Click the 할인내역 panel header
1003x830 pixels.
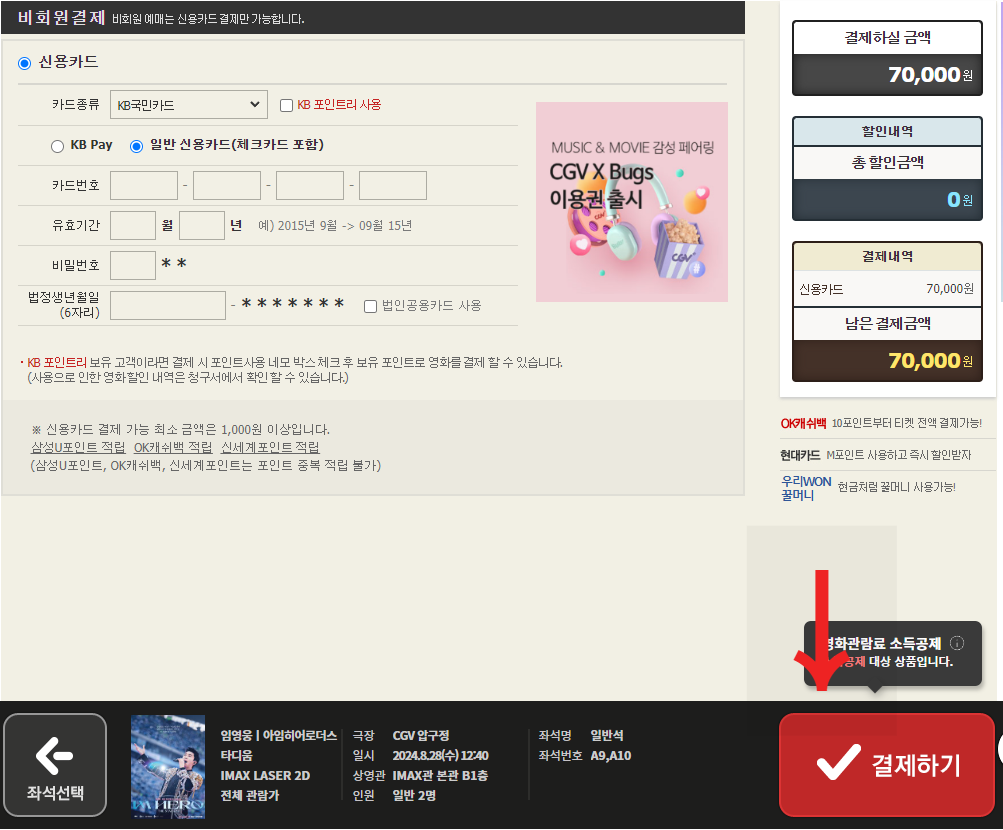pos(887,132)
